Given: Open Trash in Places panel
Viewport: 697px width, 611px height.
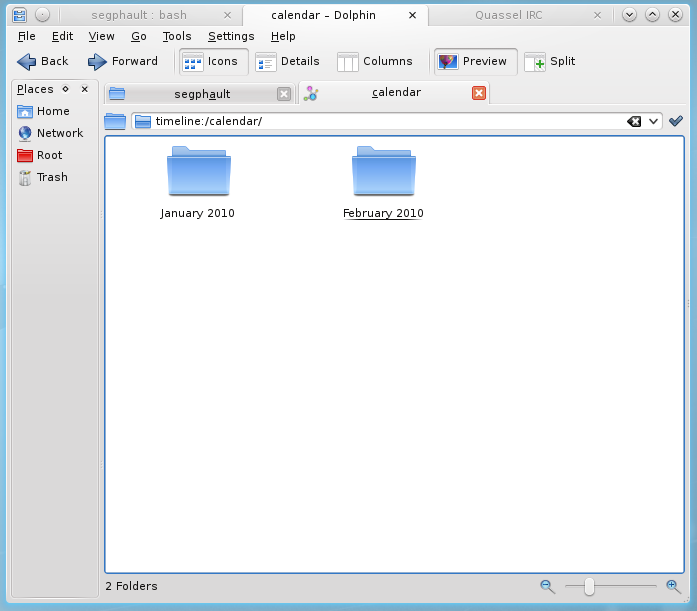Looking at the screenshot, I should coord(43,177).
